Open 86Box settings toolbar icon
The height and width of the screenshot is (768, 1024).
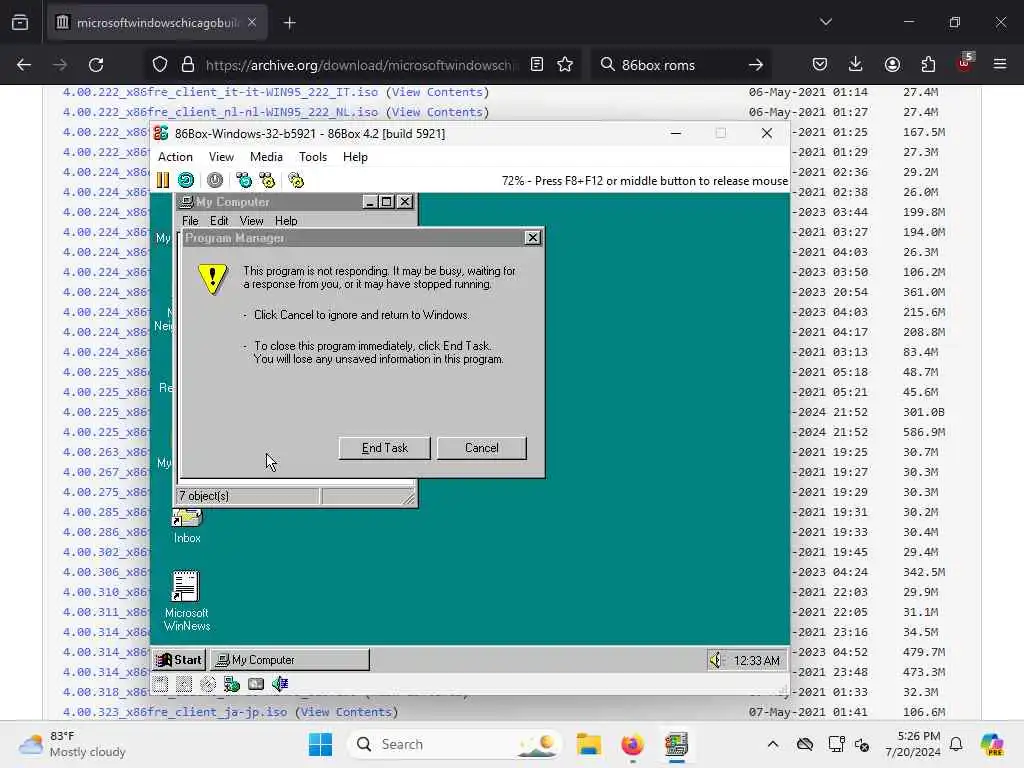296,180
